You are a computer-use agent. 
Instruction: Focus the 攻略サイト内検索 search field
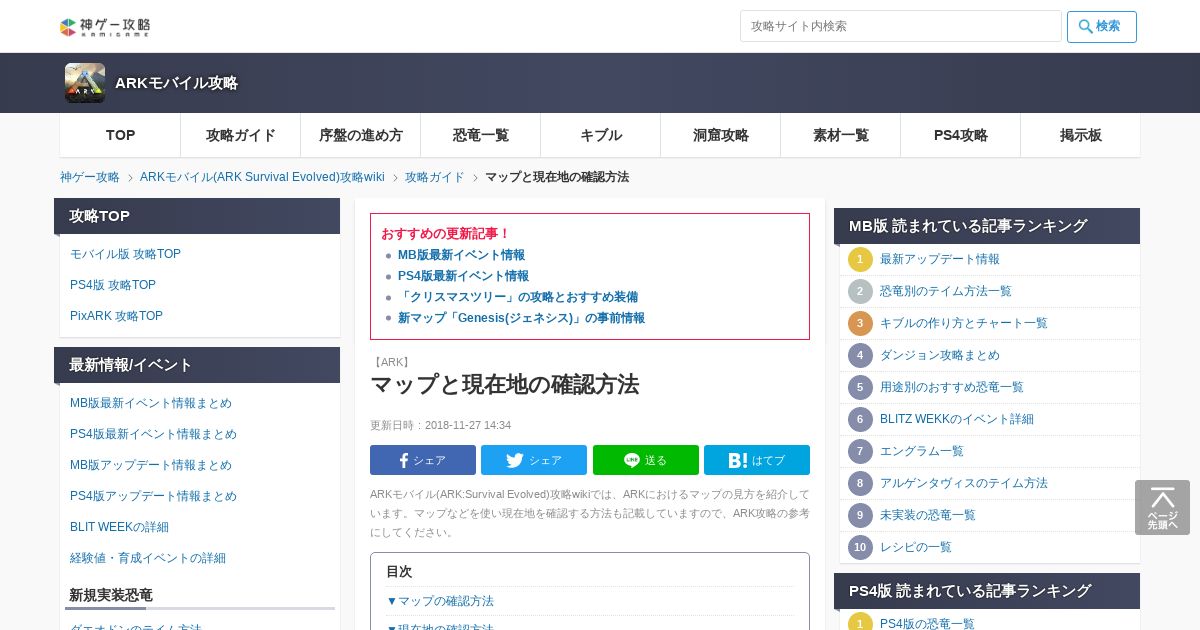pyautogui.click(x=900, y=26)
